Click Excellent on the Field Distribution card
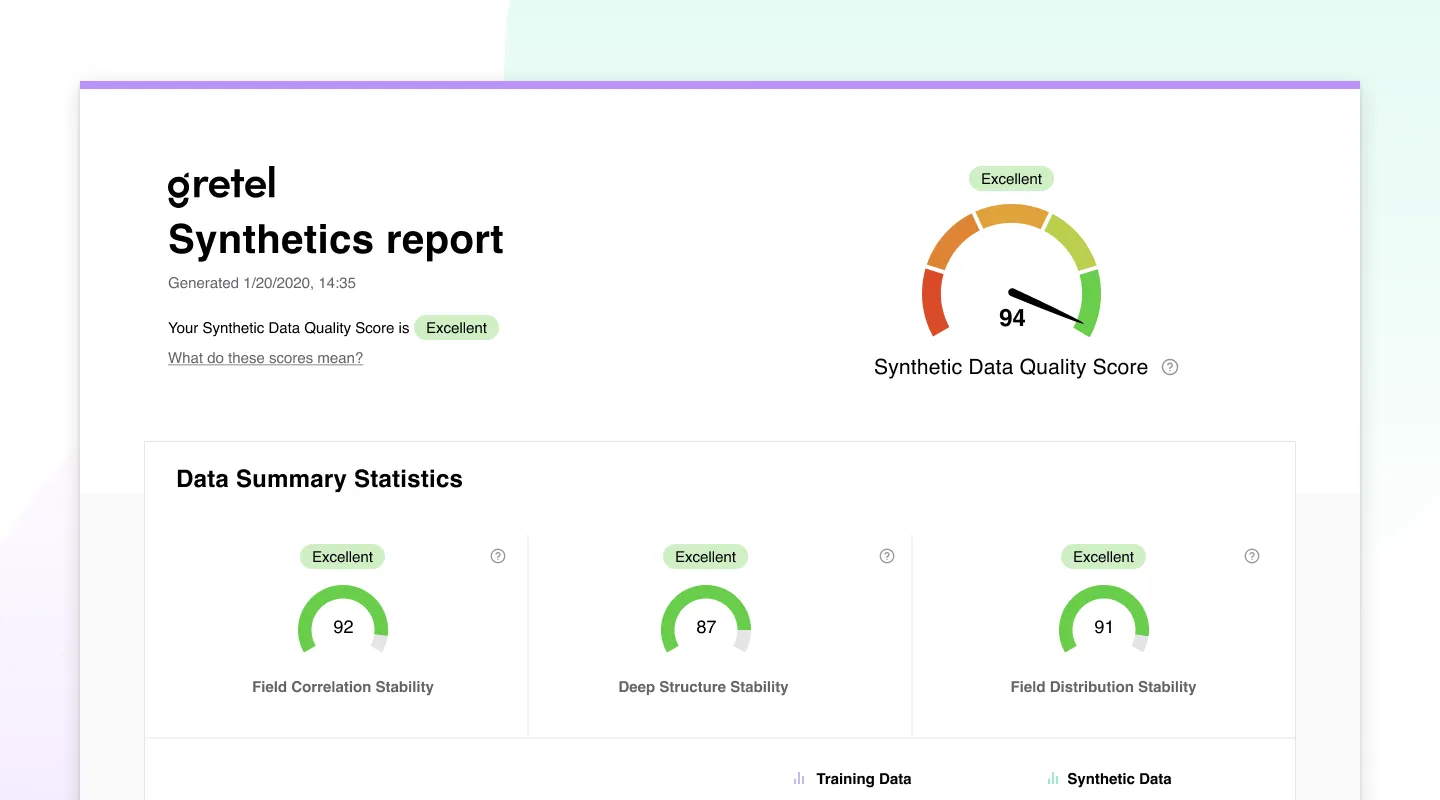Image resolution: width=1440 pixels, height=800 pixels. pyautogui.click(x=1103, y=557)
